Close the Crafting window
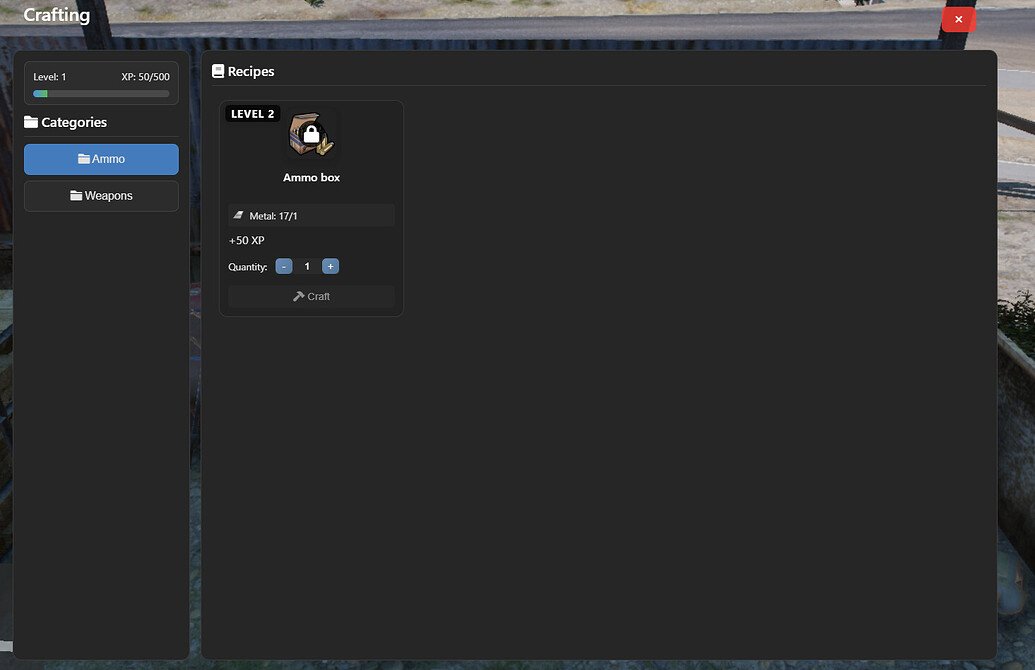Screen dimensions: 1035x670 tap(958, 19)
